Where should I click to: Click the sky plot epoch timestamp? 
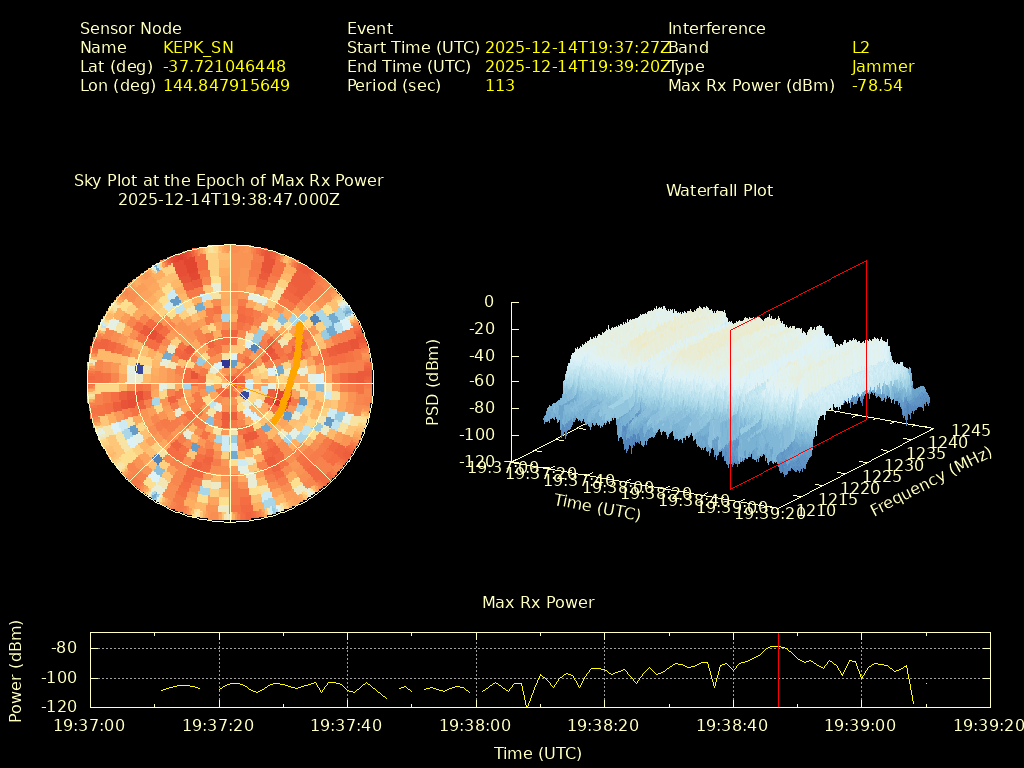click(229, 200)
